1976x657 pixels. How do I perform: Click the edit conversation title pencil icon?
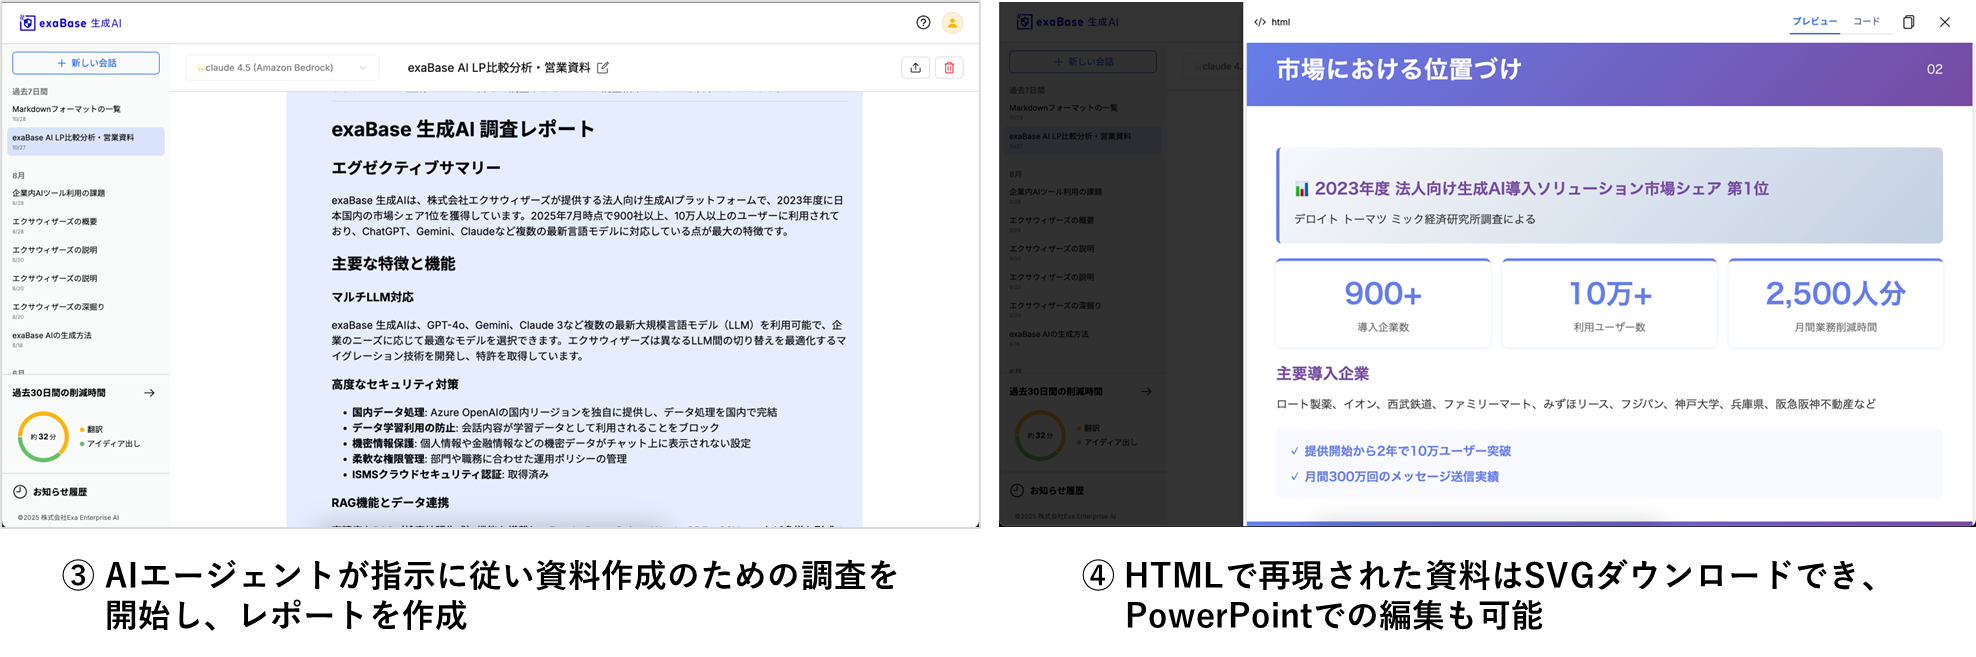pos(603,68)
